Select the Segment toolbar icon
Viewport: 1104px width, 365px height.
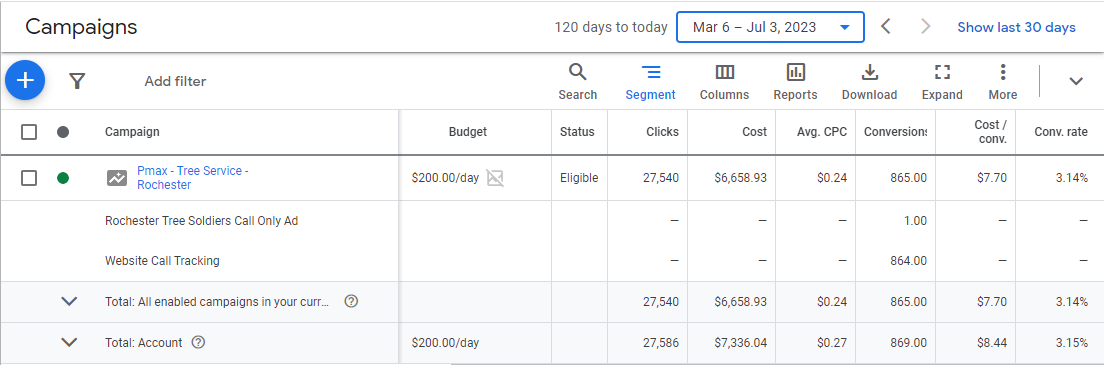(x=651, y=82)
